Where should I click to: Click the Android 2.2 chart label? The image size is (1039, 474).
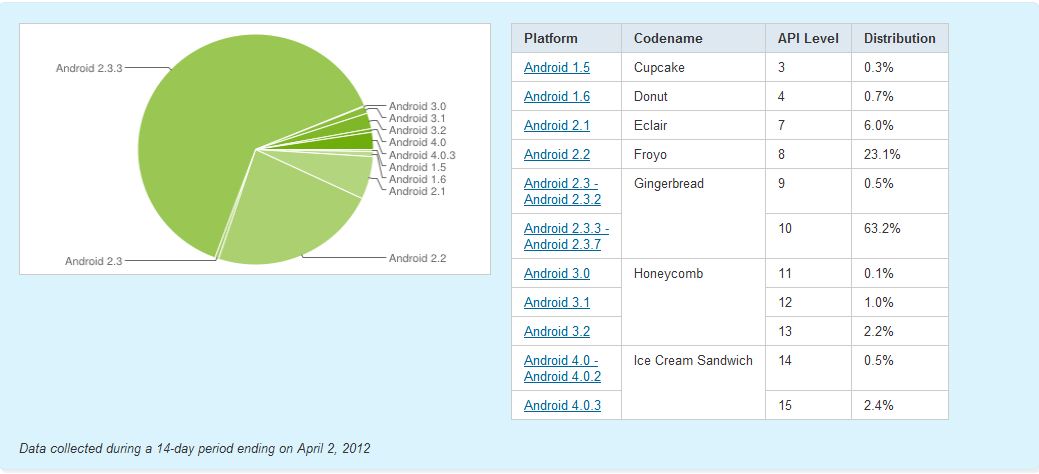(417, 259)
